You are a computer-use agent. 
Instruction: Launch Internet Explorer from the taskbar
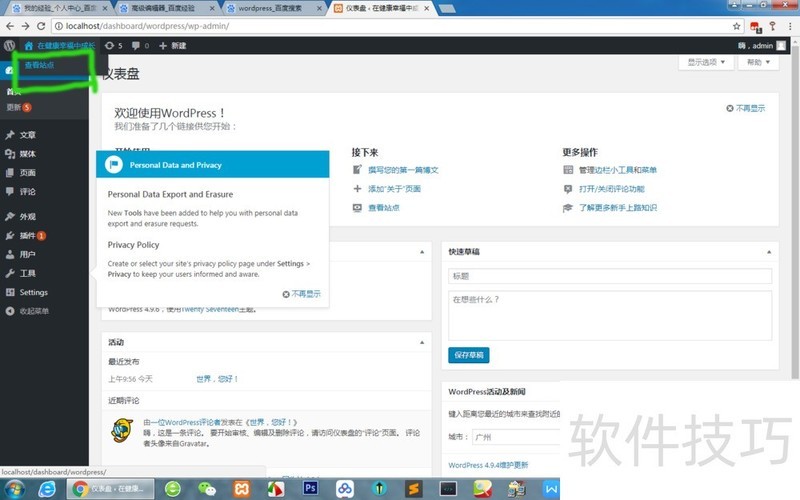coord(46,489)
